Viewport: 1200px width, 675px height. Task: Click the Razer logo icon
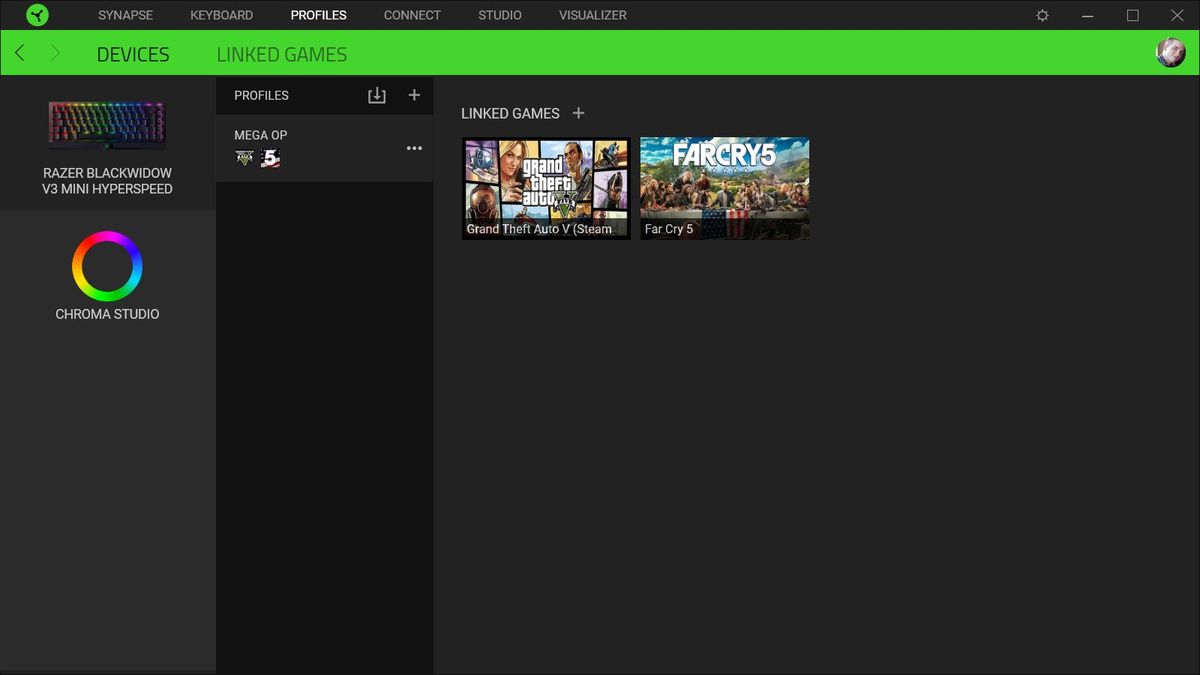point(37,15)
